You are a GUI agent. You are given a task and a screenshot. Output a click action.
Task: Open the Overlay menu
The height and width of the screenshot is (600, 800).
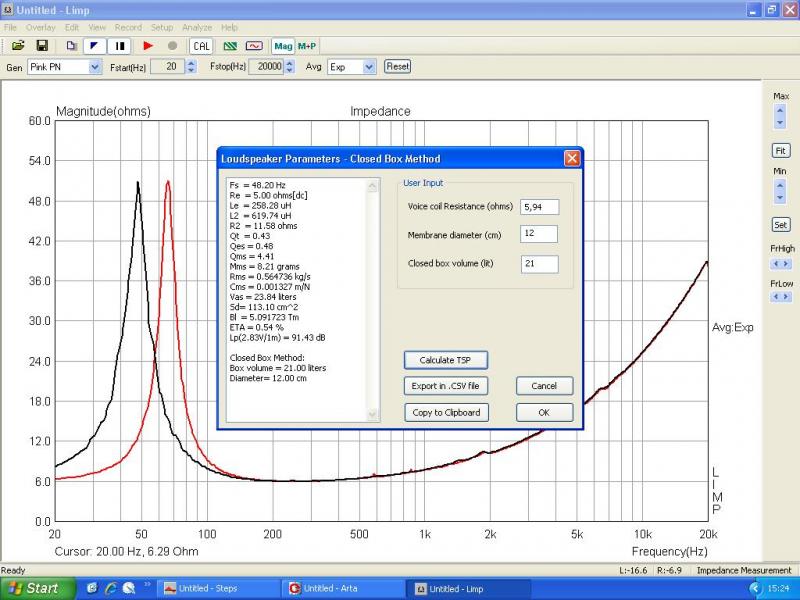tap(41, 27)
